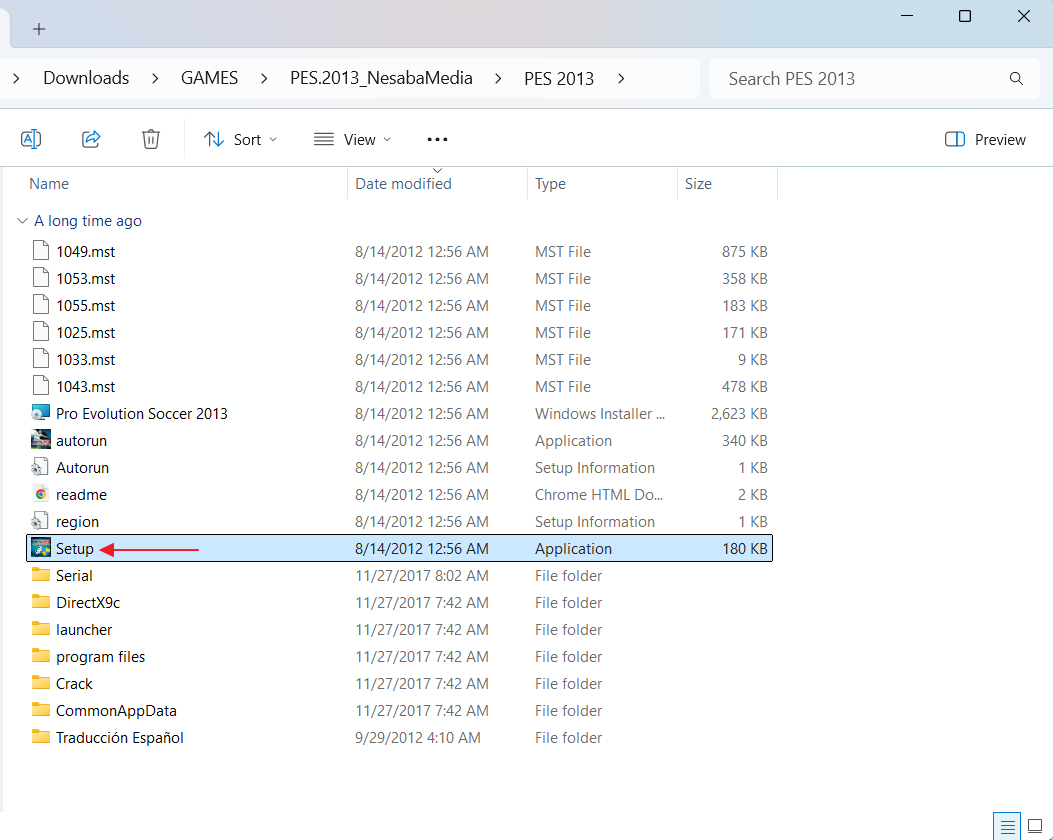Select the 1053.mst file icon
The height and width of the screenshot is (840, 1053).
coord(41,277)
